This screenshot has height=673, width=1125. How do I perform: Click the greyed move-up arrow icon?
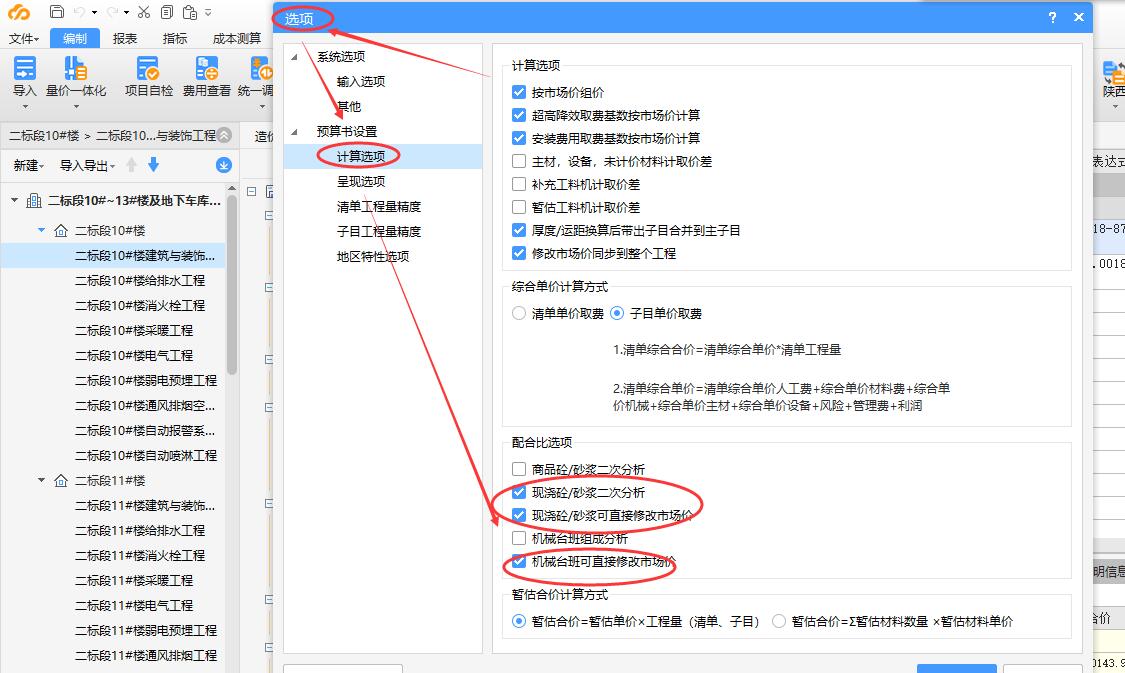point(131,165)
